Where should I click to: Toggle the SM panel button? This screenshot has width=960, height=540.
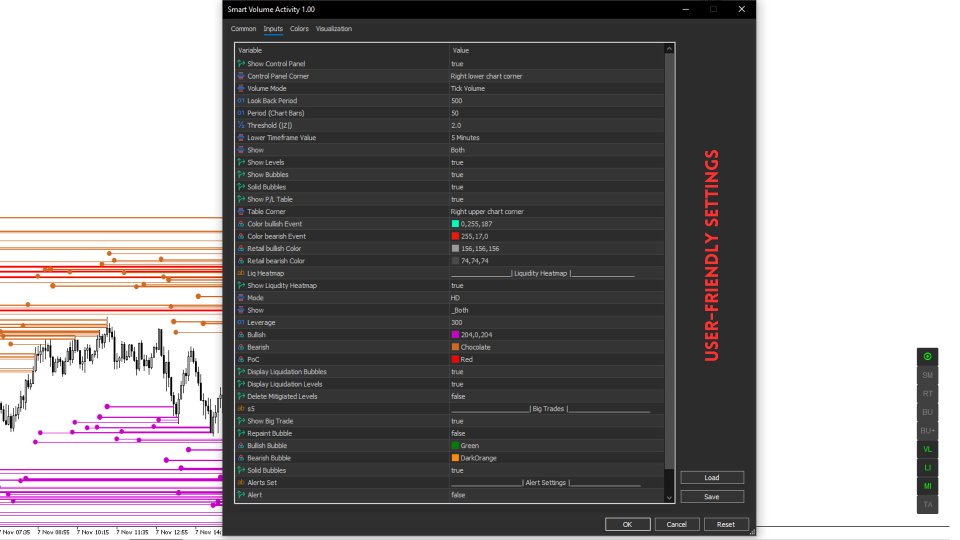click(927, 375)
